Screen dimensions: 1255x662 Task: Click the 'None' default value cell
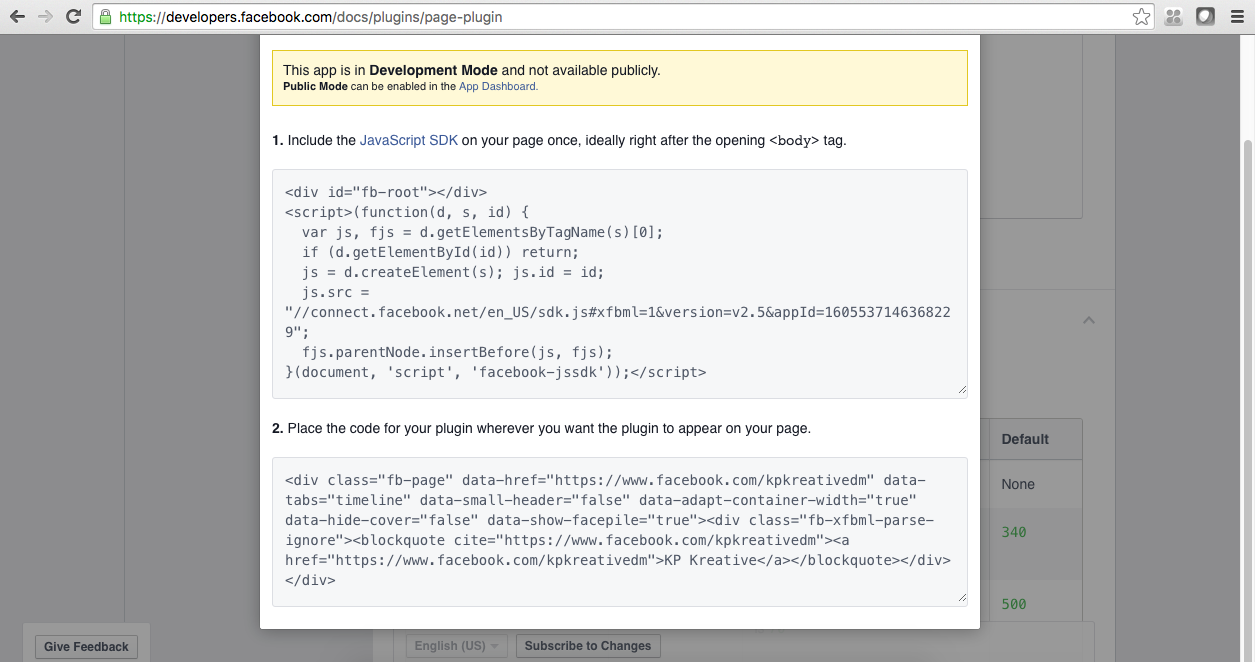(x=1018, y=484)
